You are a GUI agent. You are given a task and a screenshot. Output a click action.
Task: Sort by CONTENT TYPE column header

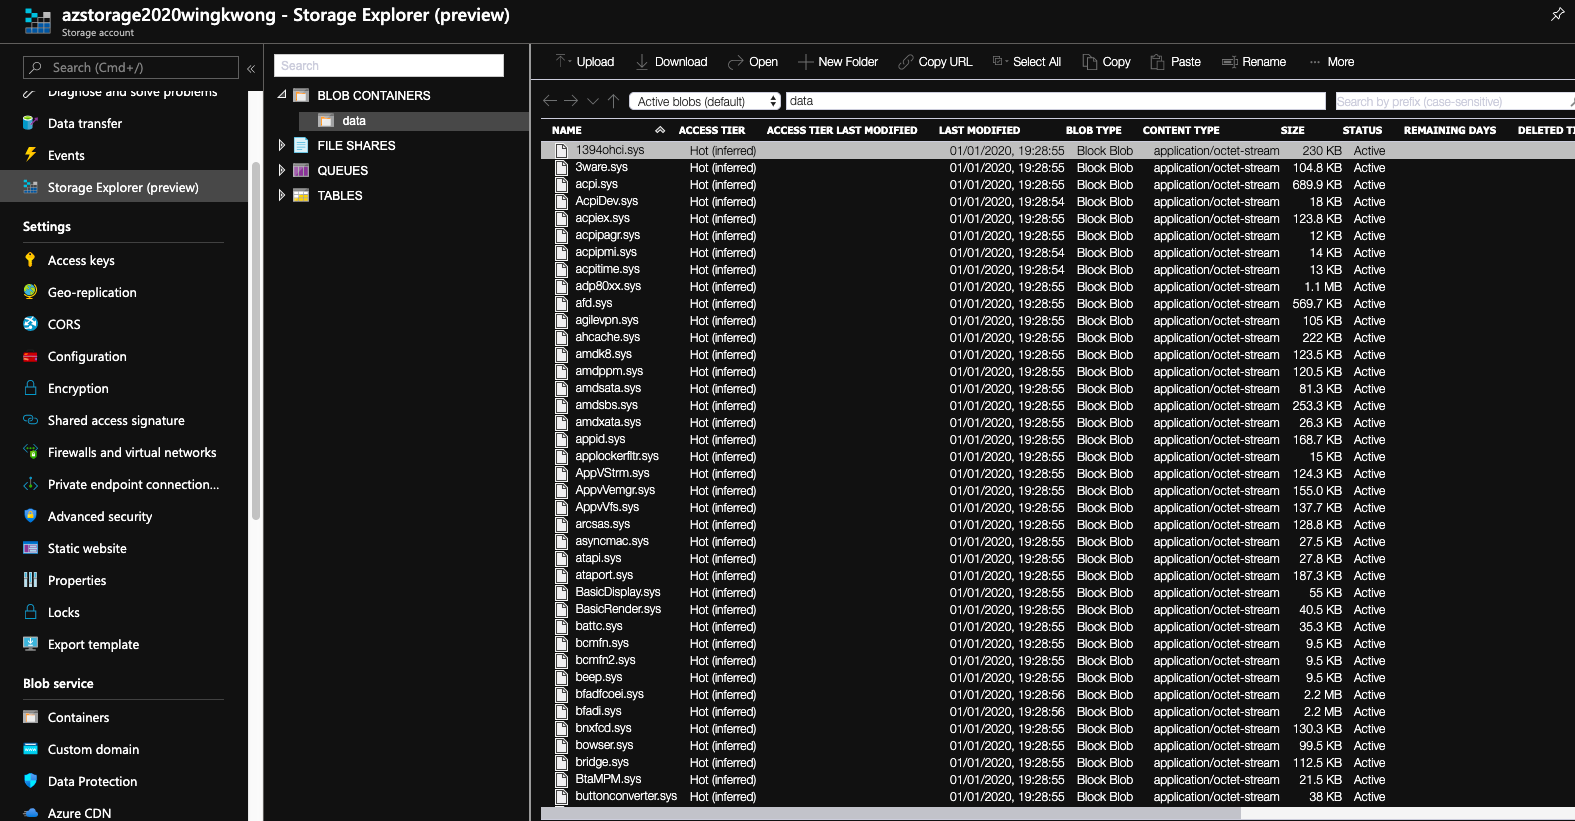point(1181,130)
